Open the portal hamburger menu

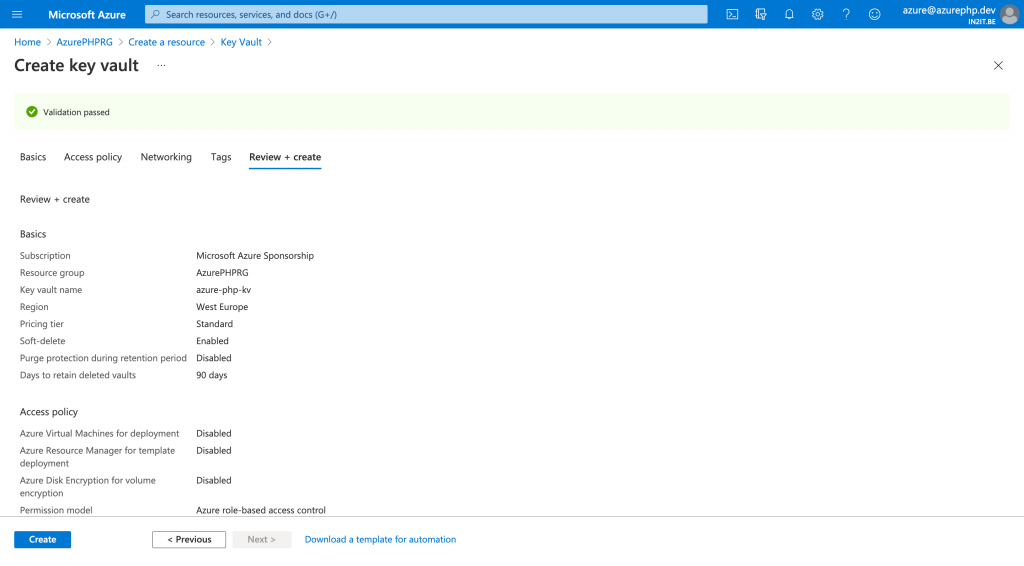coord(17,14)
